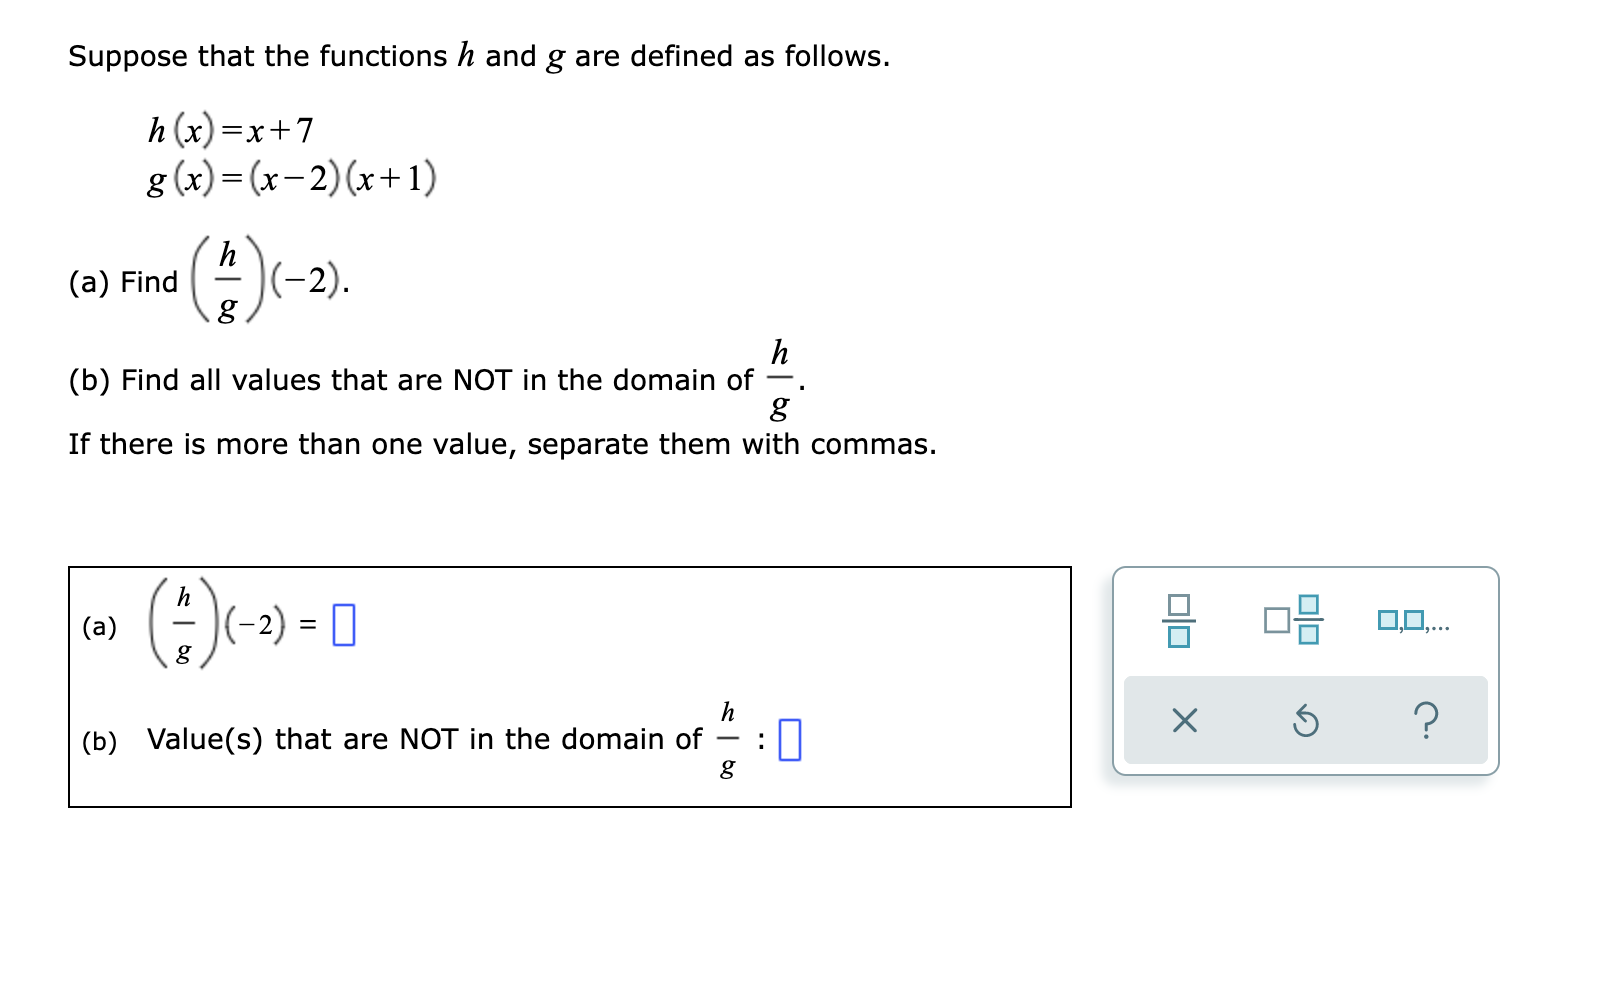Click the h(x)=x+7 equation text
1598x984 pixels.
coord(230,129)
